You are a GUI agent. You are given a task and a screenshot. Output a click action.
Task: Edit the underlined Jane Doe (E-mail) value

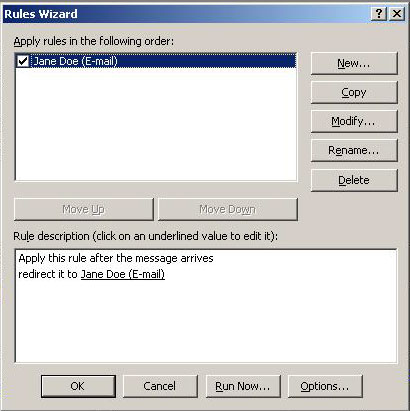pos(123,274)
